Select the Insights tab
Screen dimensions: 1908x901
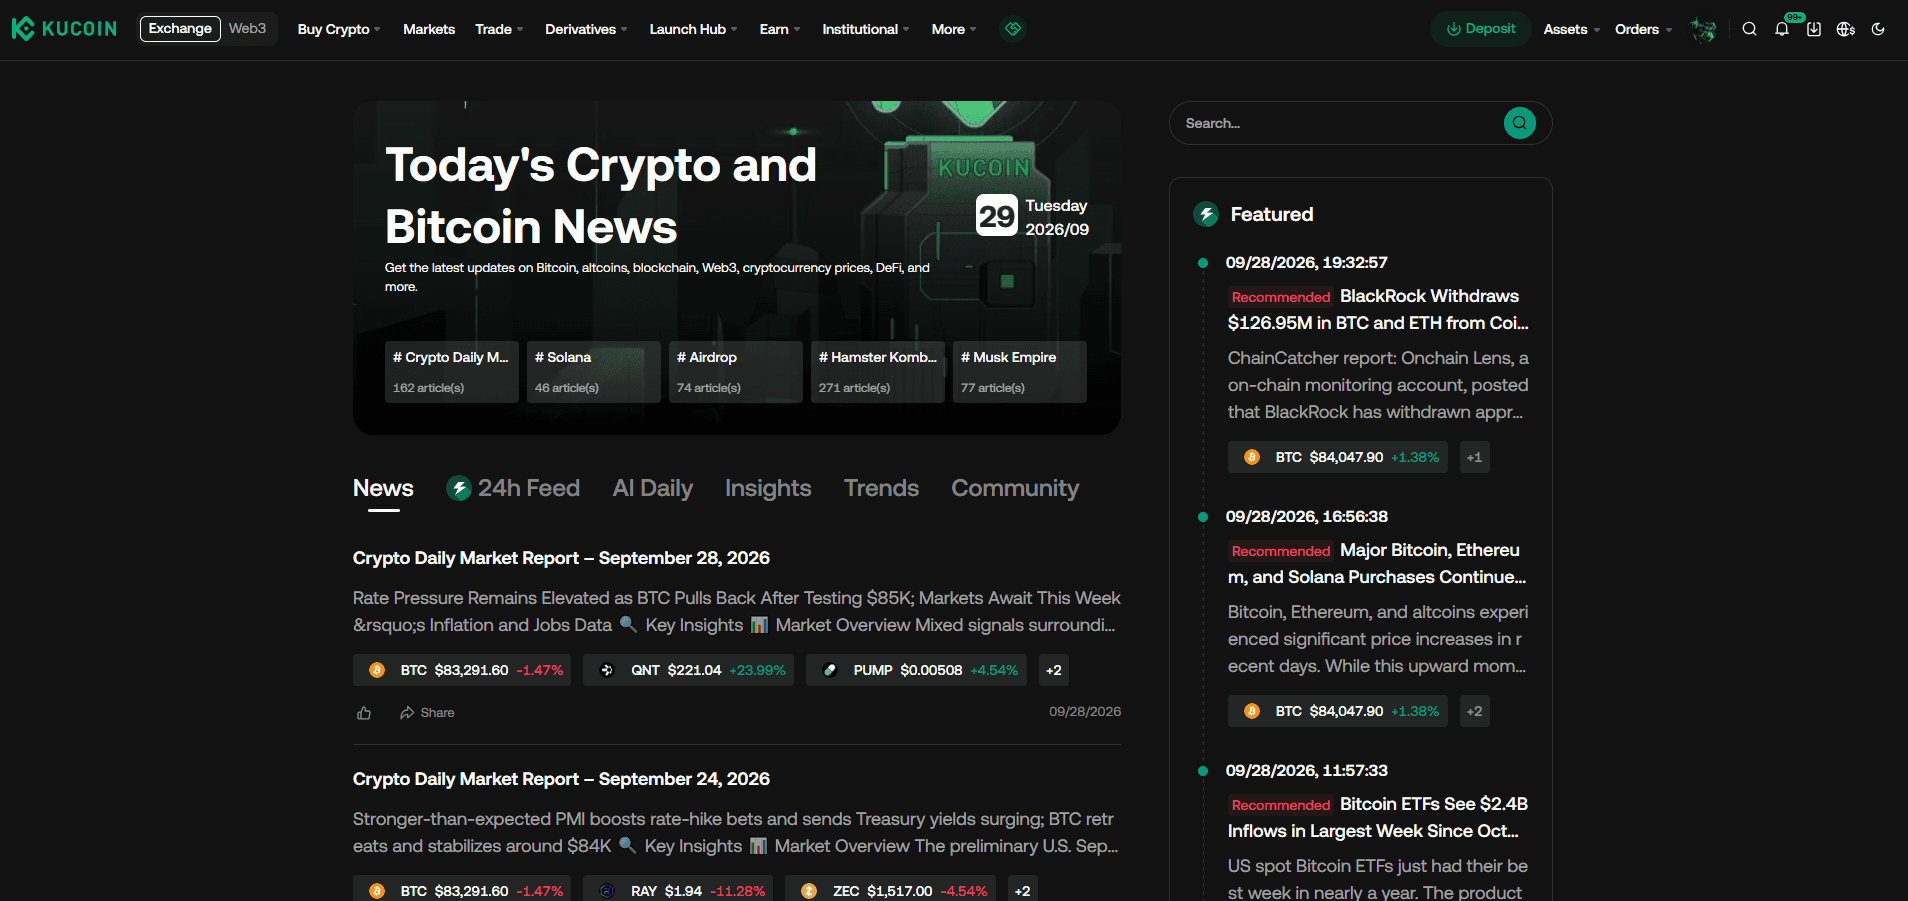(x=768, y=488)
